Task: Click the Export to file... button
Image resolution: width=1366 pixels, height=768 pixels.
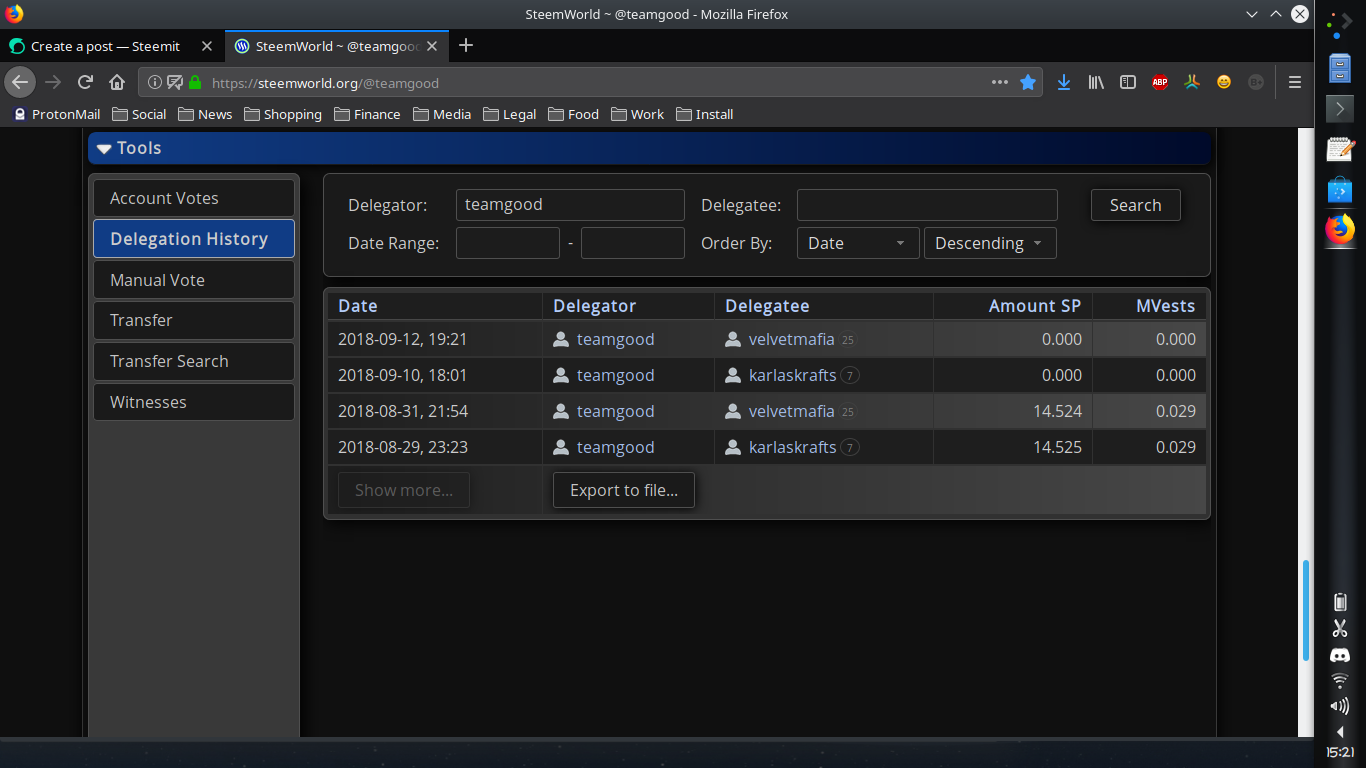Action: pyautogui.click(x=624, y=490)
